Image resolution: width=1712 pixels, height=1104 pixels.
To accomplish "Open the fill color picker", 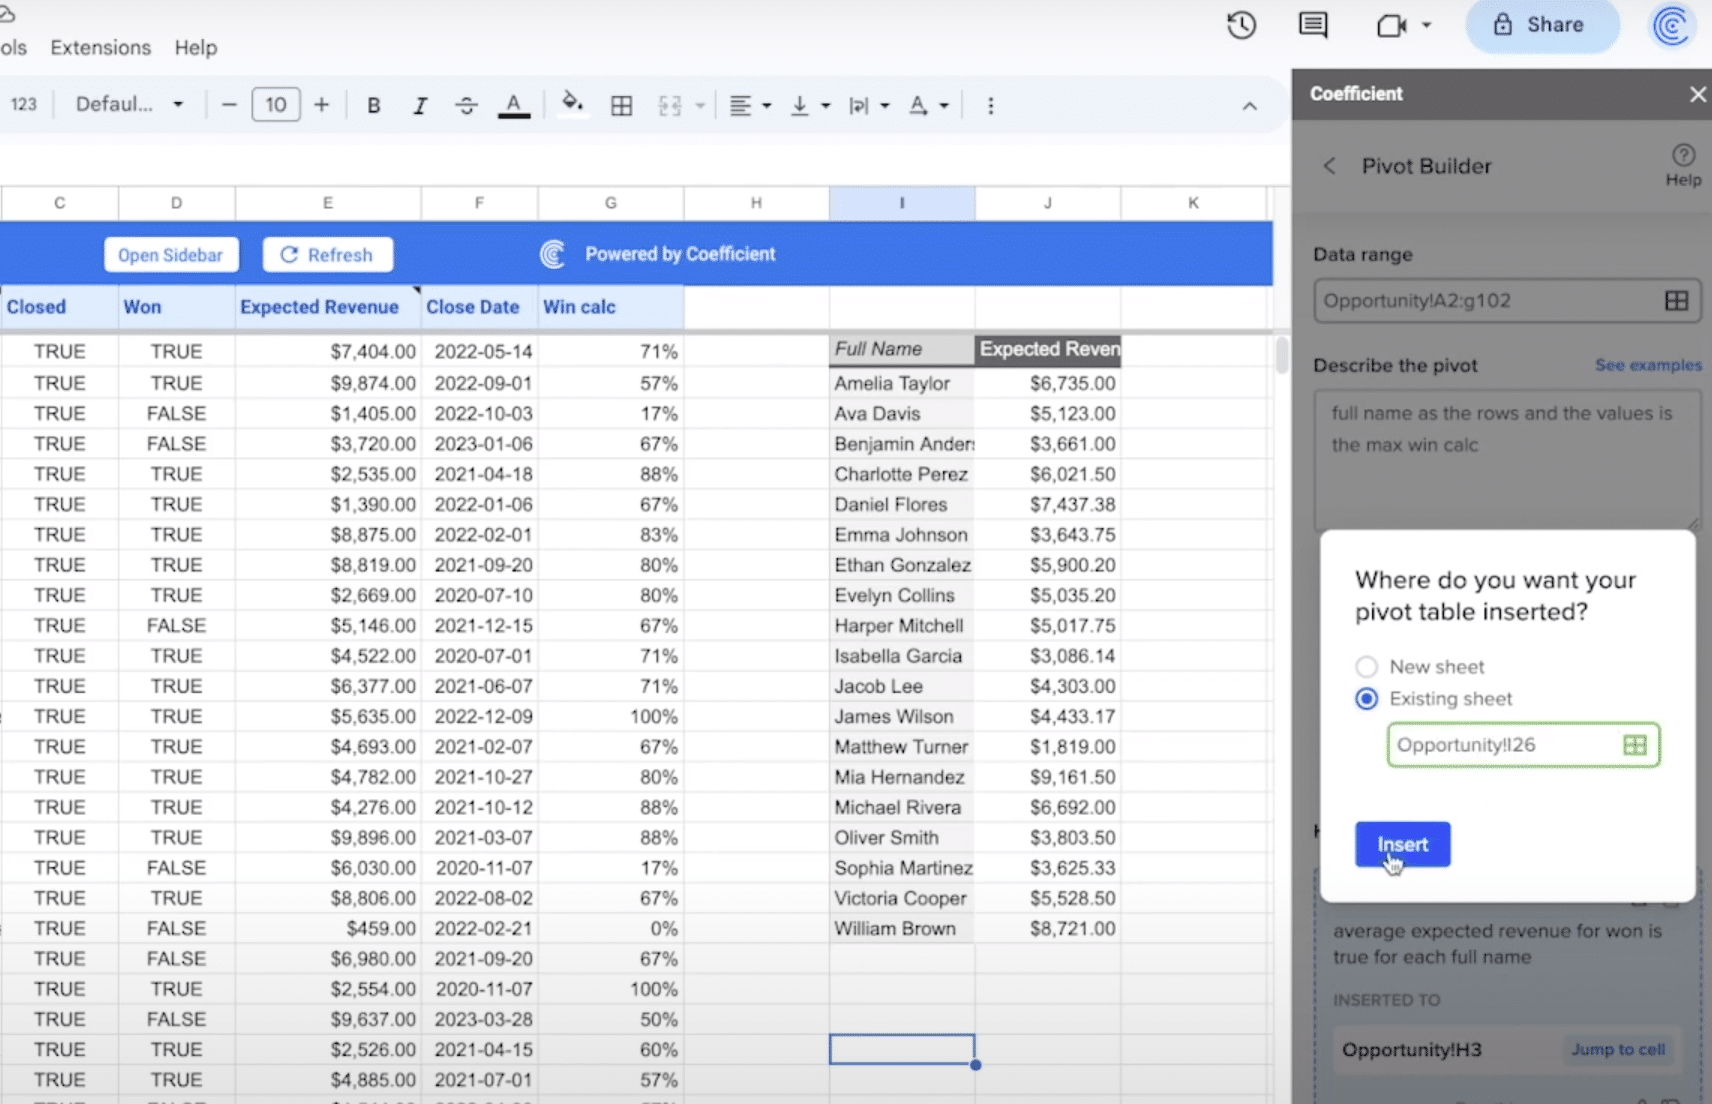I will tap(572, 104).
